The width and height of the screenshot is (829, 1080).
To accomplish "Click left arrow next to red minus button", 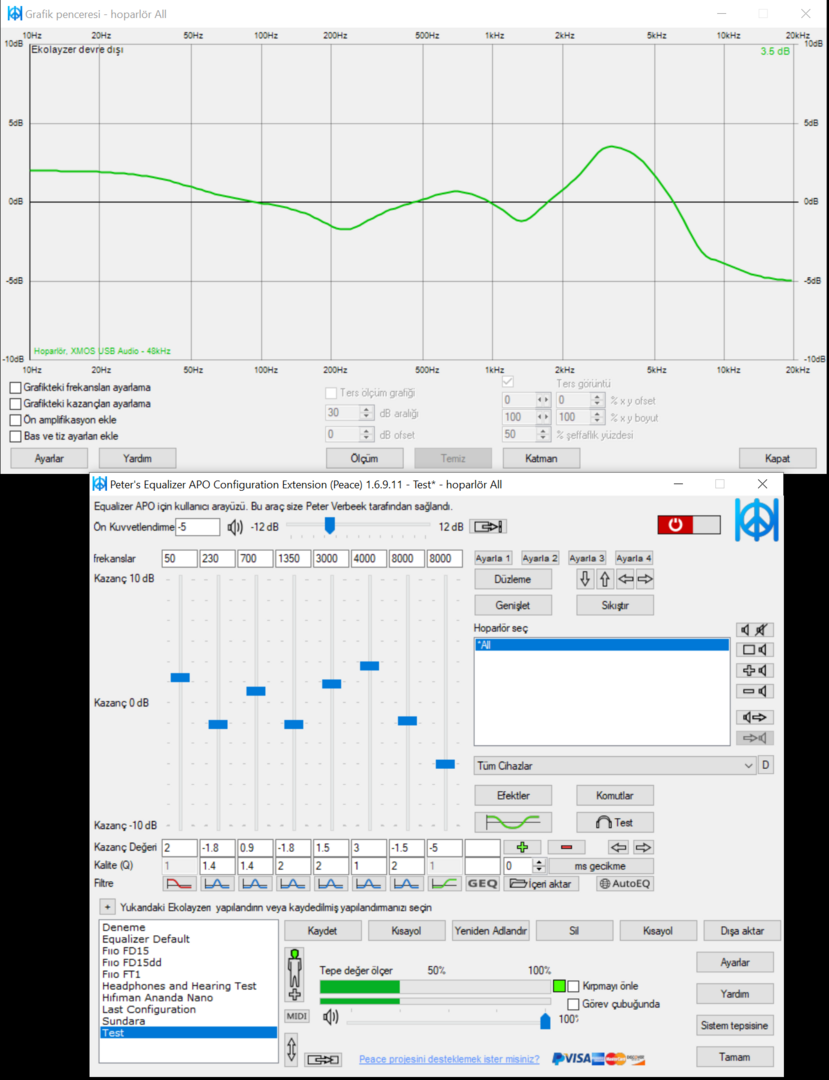I will [x=619, y=847].
